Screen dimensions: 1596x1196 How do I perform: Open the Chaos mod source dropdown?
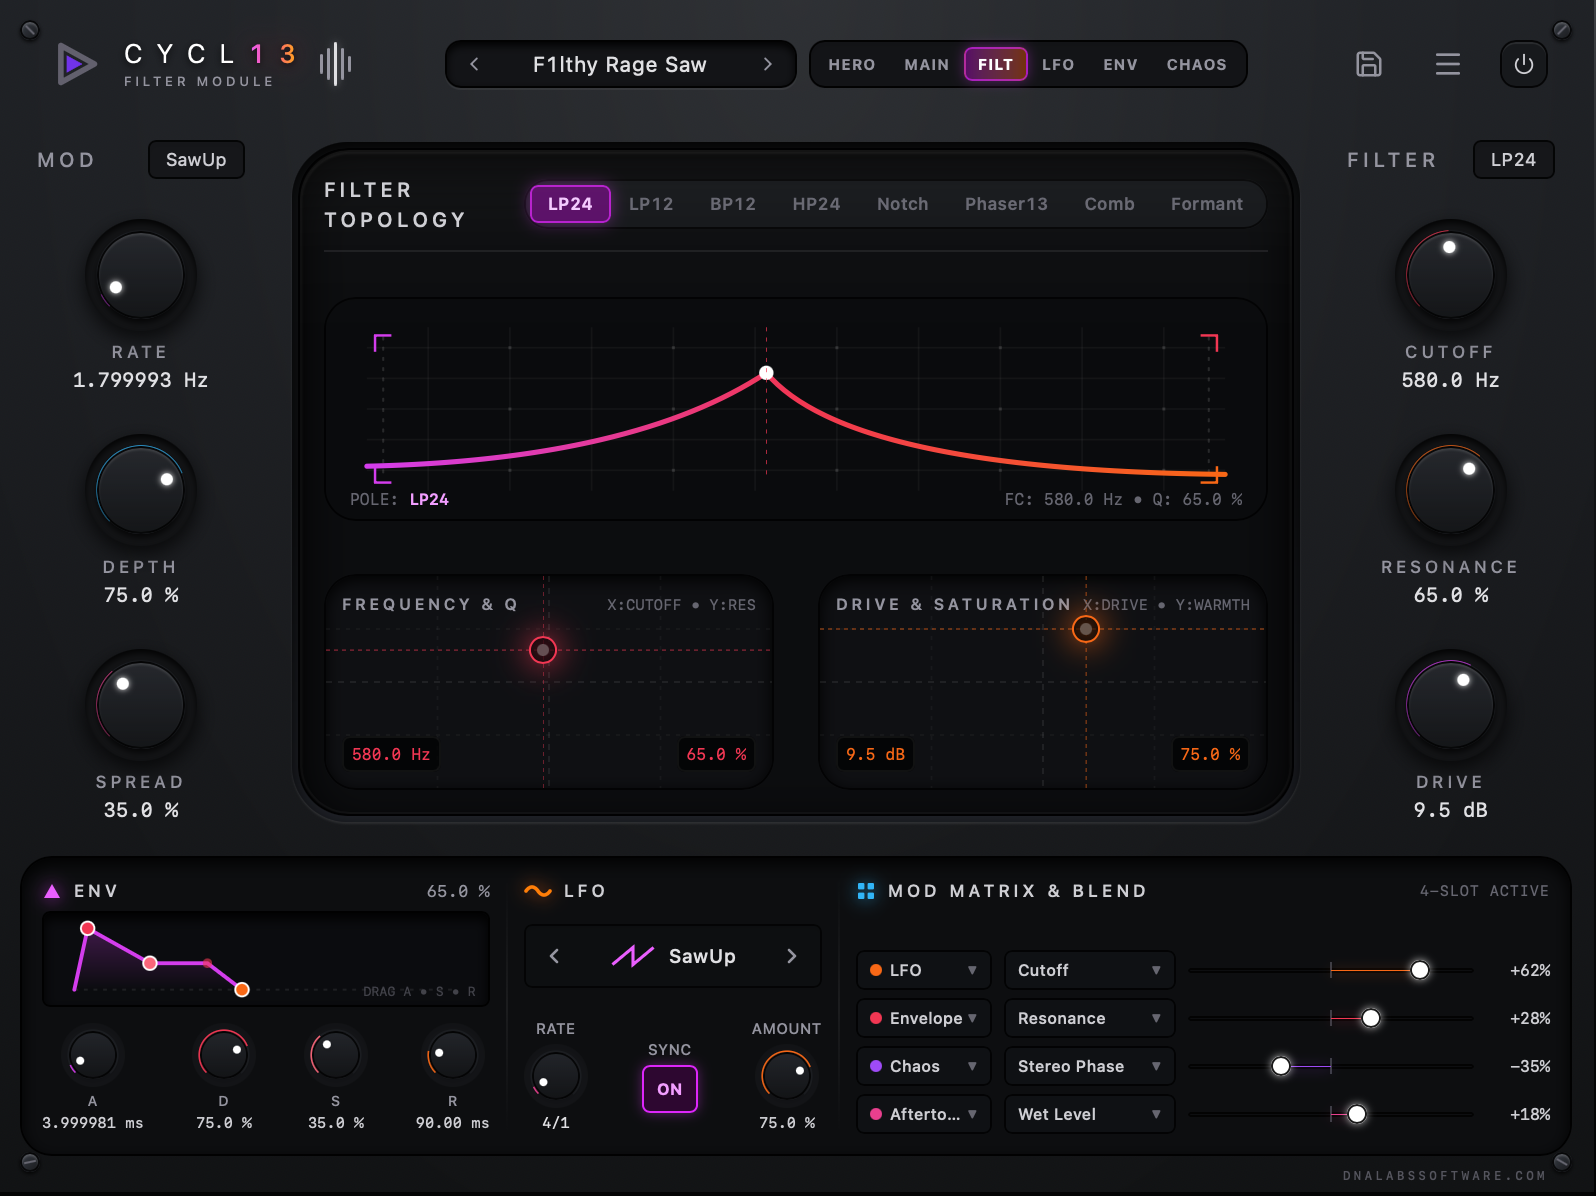point(924,1066)
